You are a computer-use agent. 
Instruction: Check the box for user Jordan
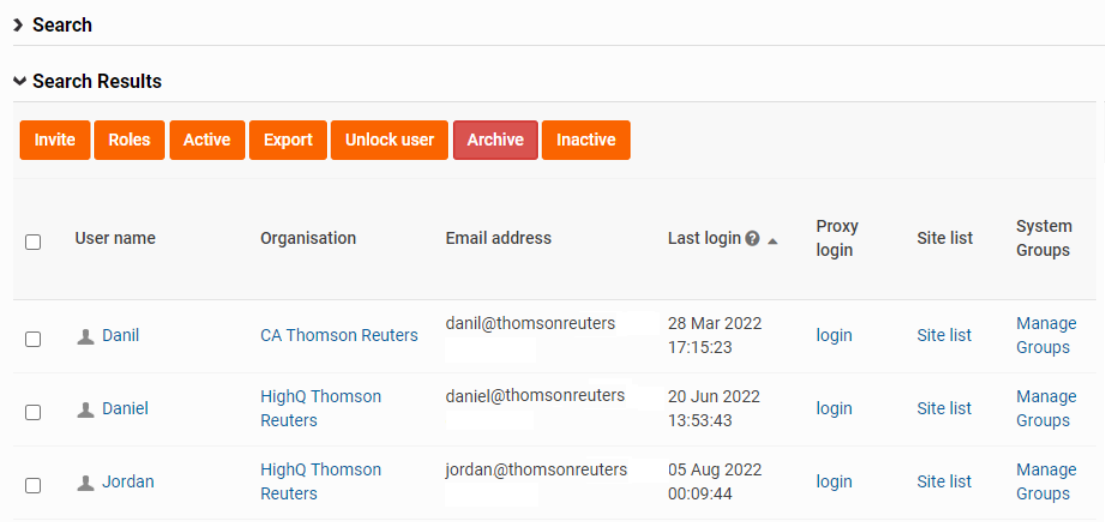coord(33,485)
